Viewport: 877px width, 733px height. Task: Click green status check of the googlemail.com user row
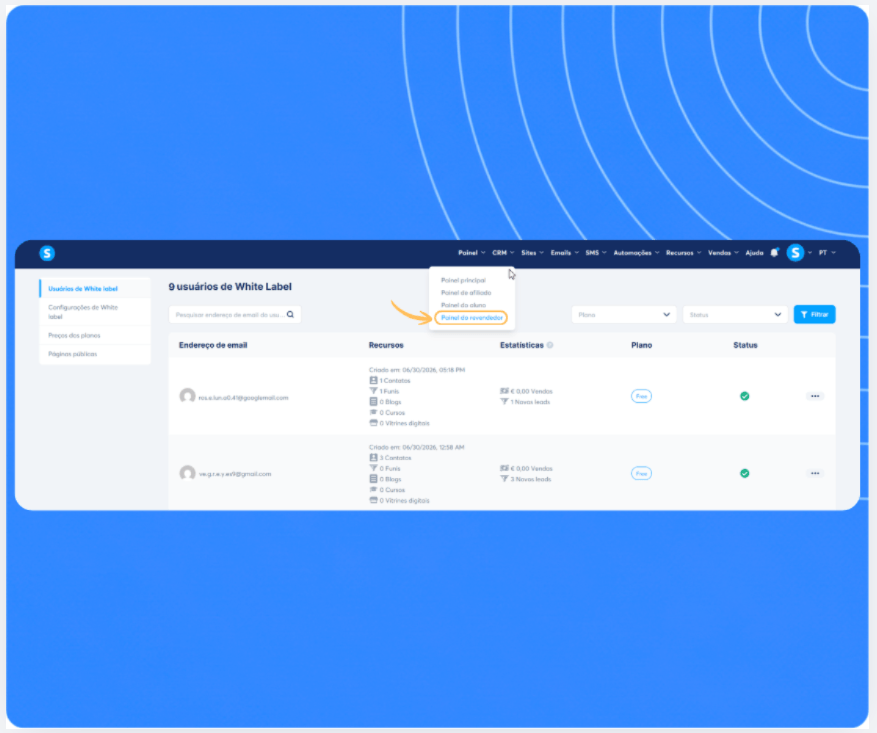point(744,396)
